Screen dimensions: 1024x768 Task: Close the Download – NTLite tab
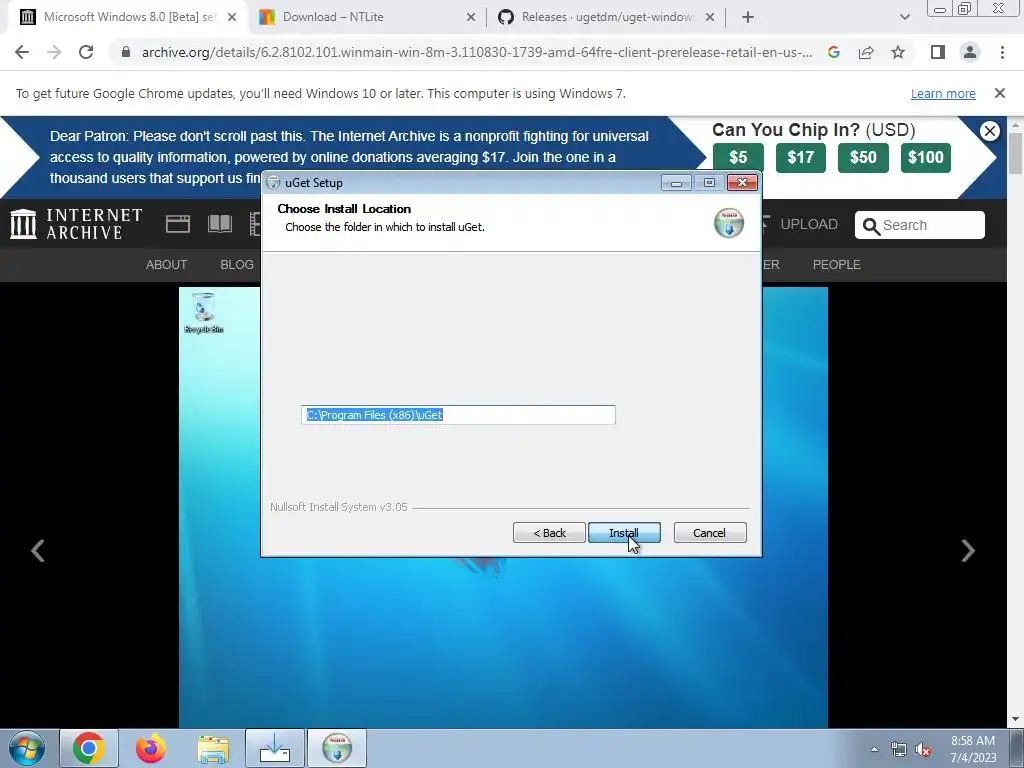471,17
